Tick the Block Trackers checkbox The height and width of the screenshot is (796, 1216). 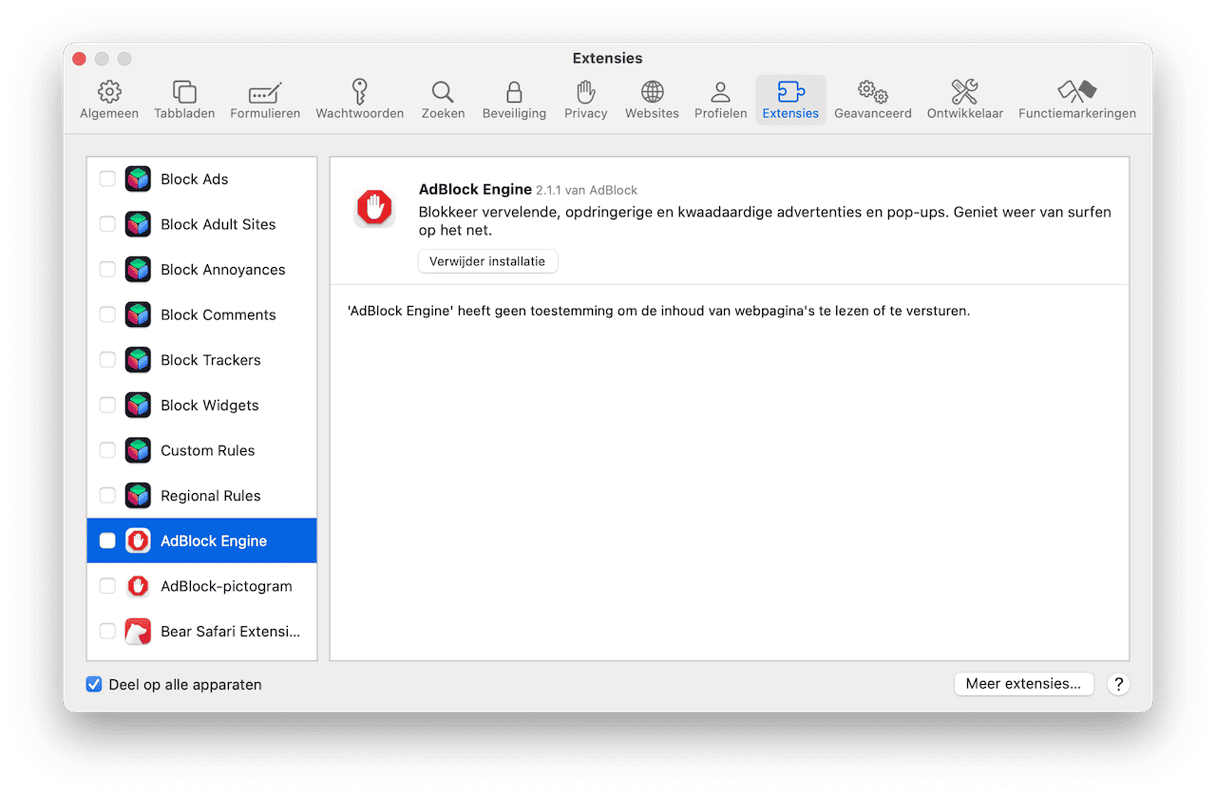click(107, 360)
